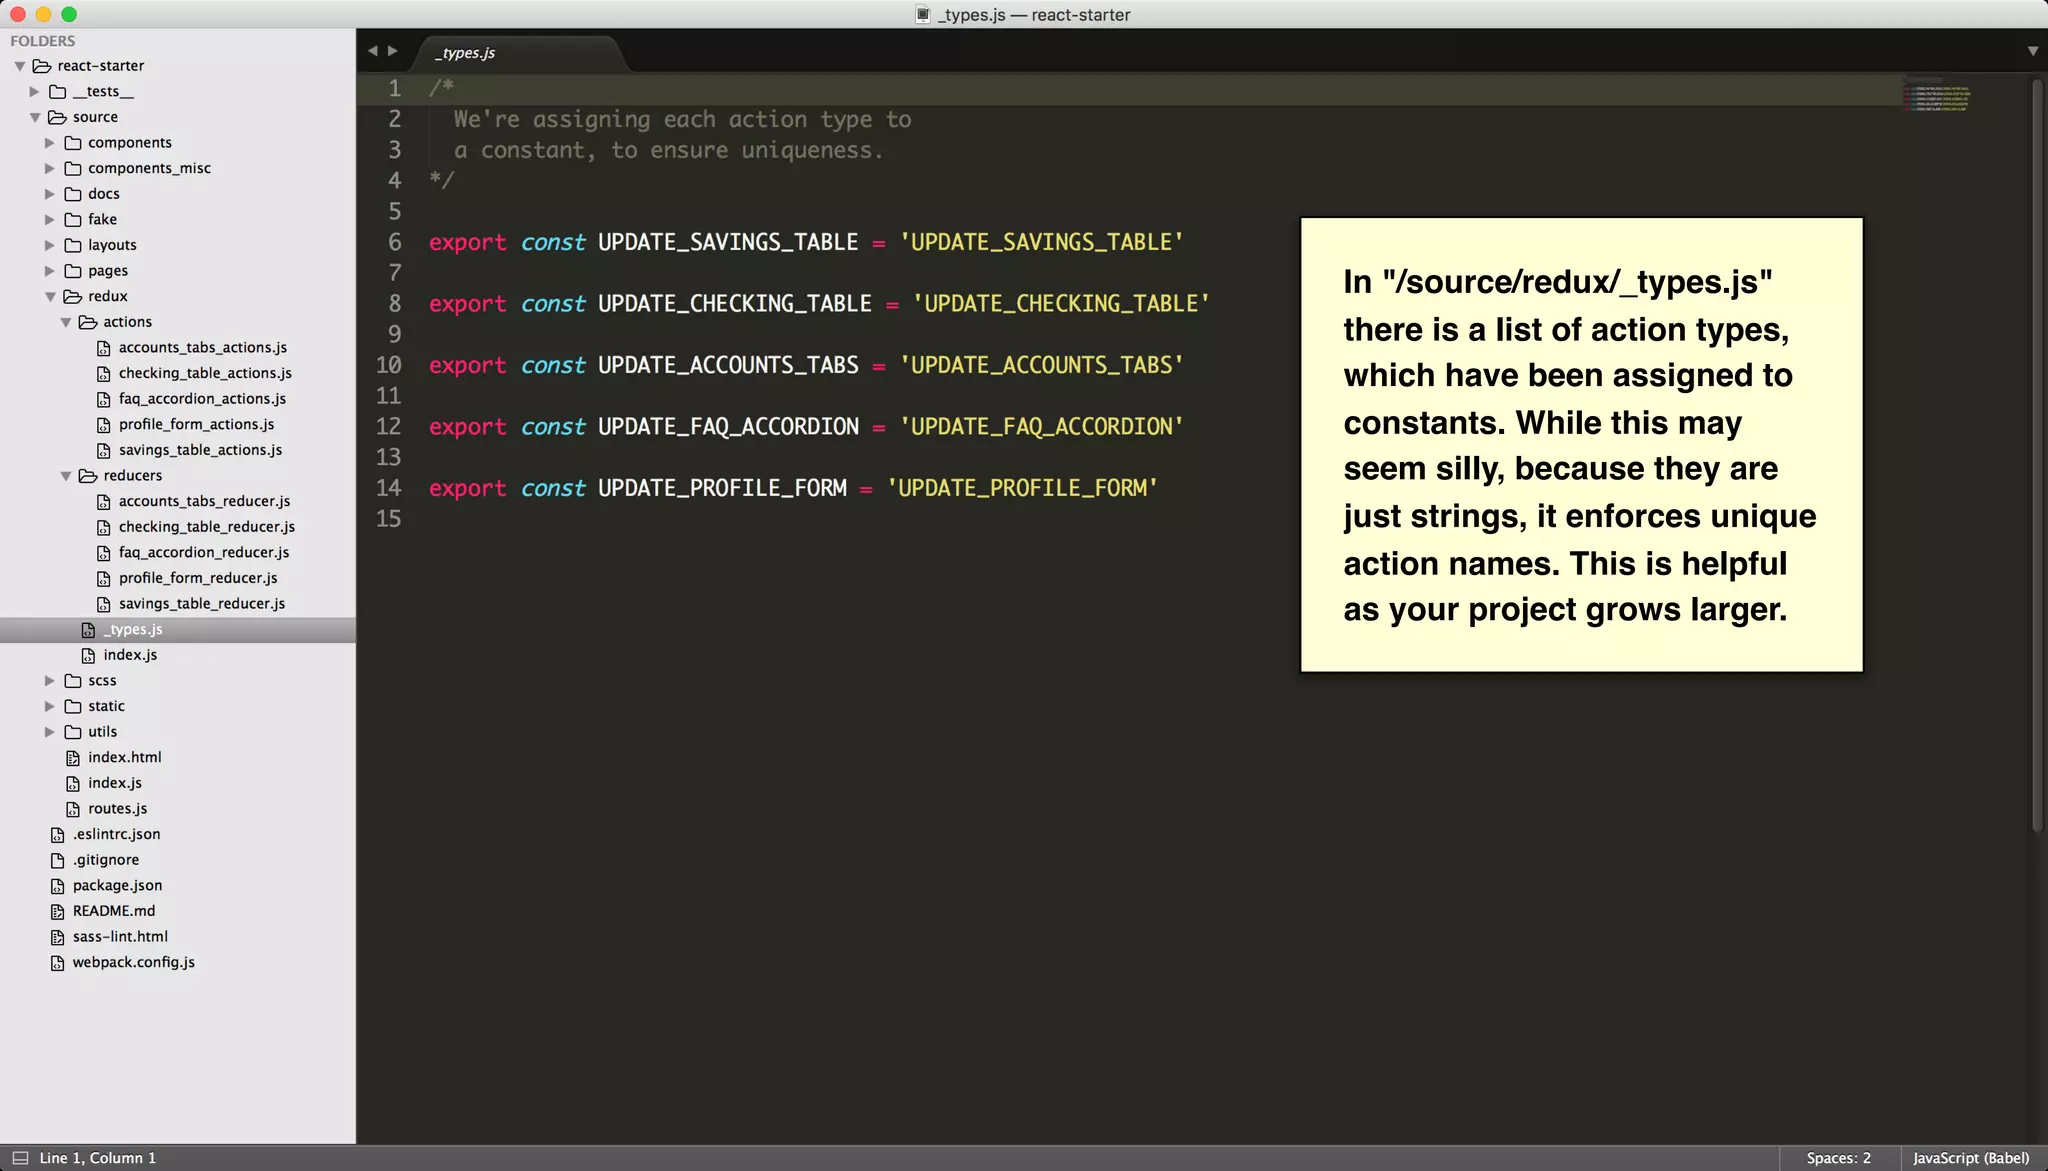The height and width of the screenshot is (1171, 2048).
Task: Expand the __tests__ folder arrow
Action: 34,92
